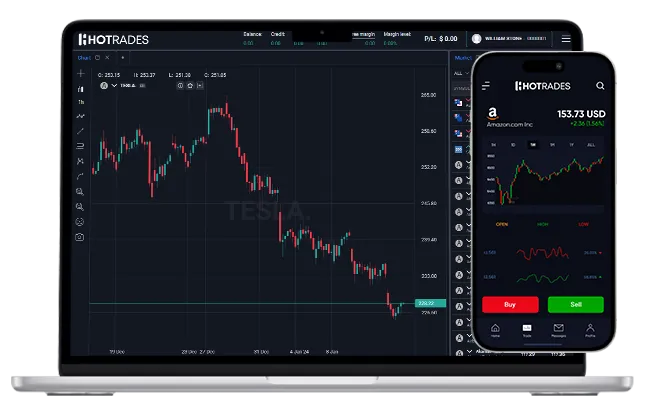
Task: Select the ALL time range on phone chart
Action: [x=591, y=144]
